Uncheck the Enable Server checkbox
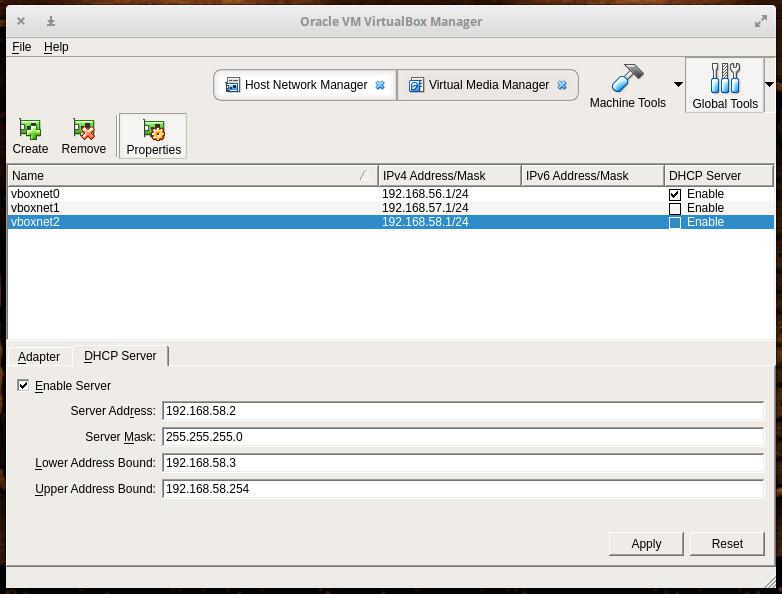 click(x=23, y=385)
